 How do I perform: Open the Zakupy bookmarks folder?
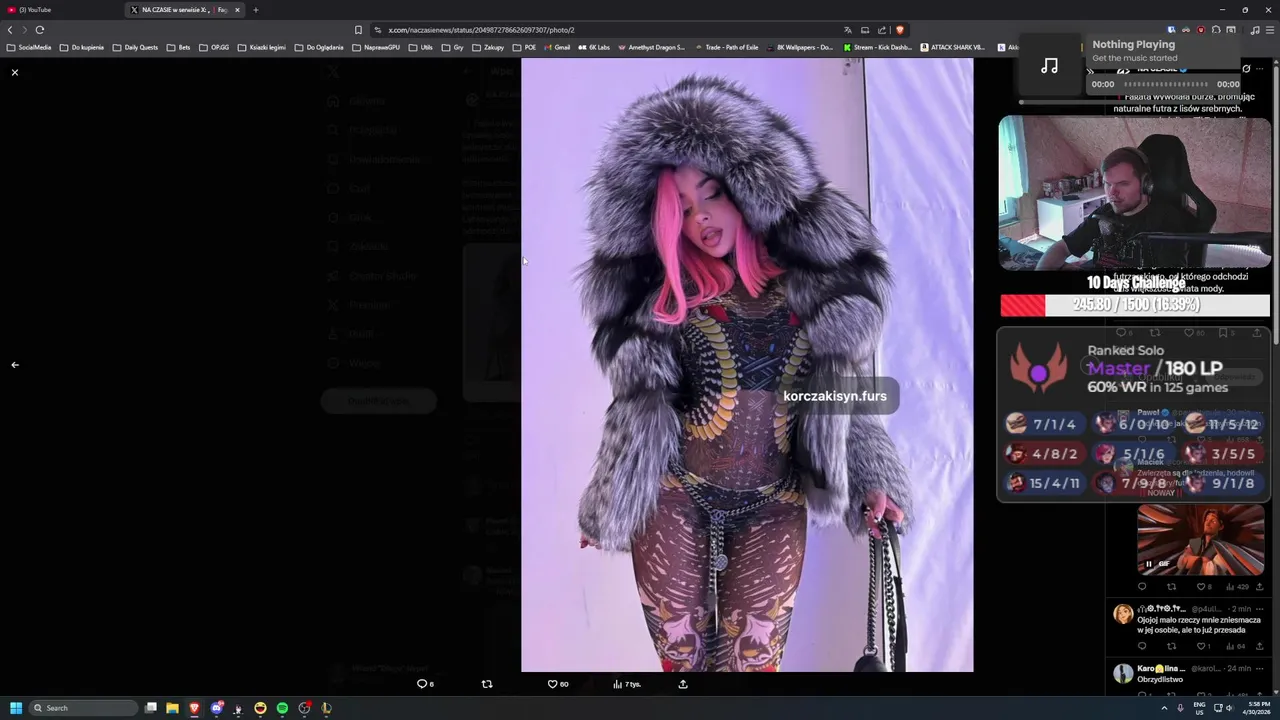(488, 47)
